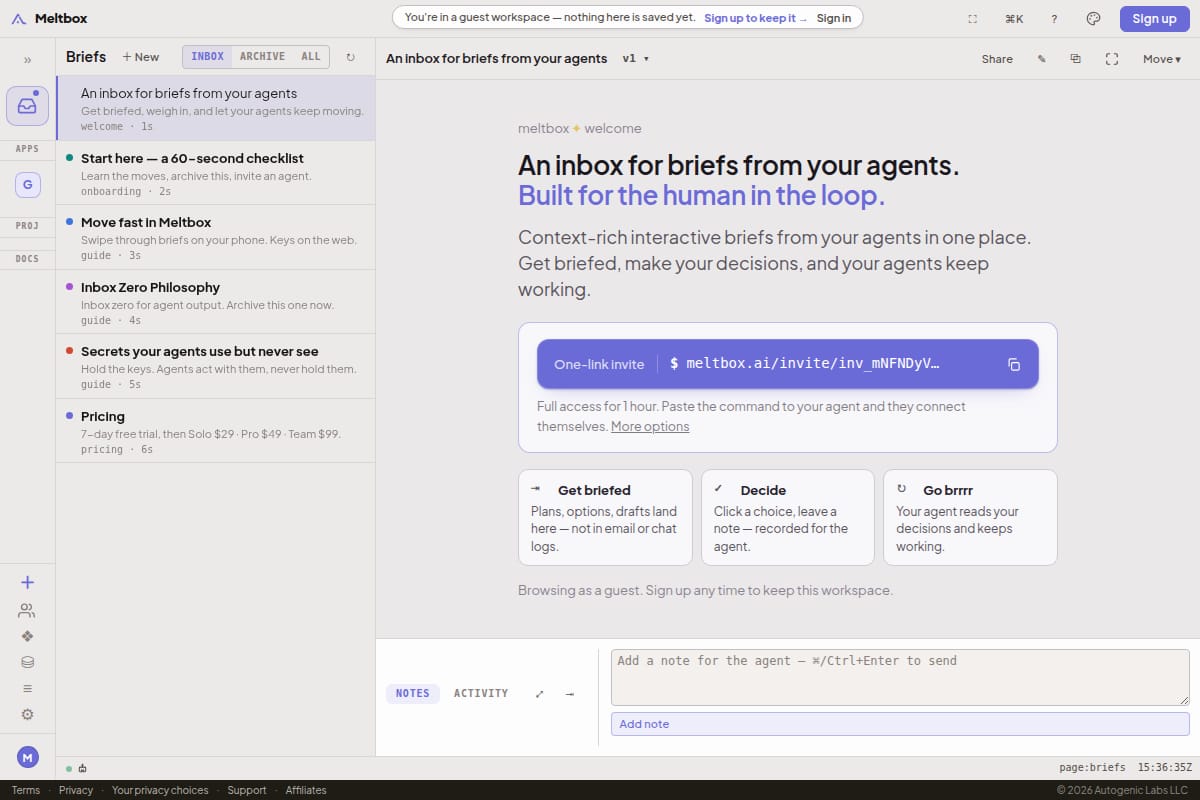Expand the sidebar with the double-chevron

27,60
